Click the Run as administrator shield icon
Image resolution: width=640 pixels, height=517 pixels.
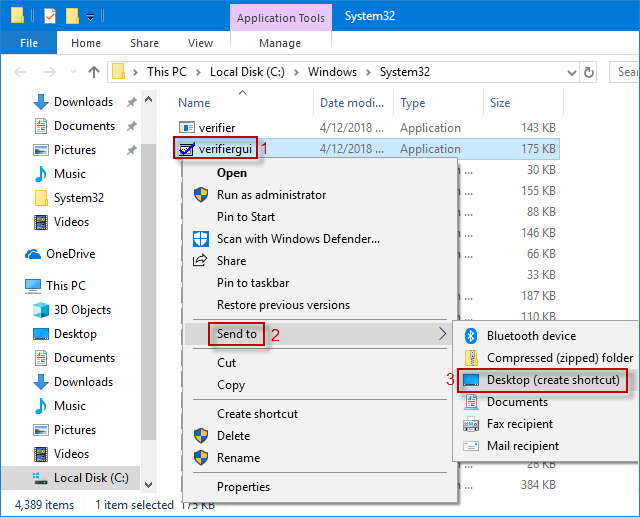pyautogui.click(x=200, y=195)
